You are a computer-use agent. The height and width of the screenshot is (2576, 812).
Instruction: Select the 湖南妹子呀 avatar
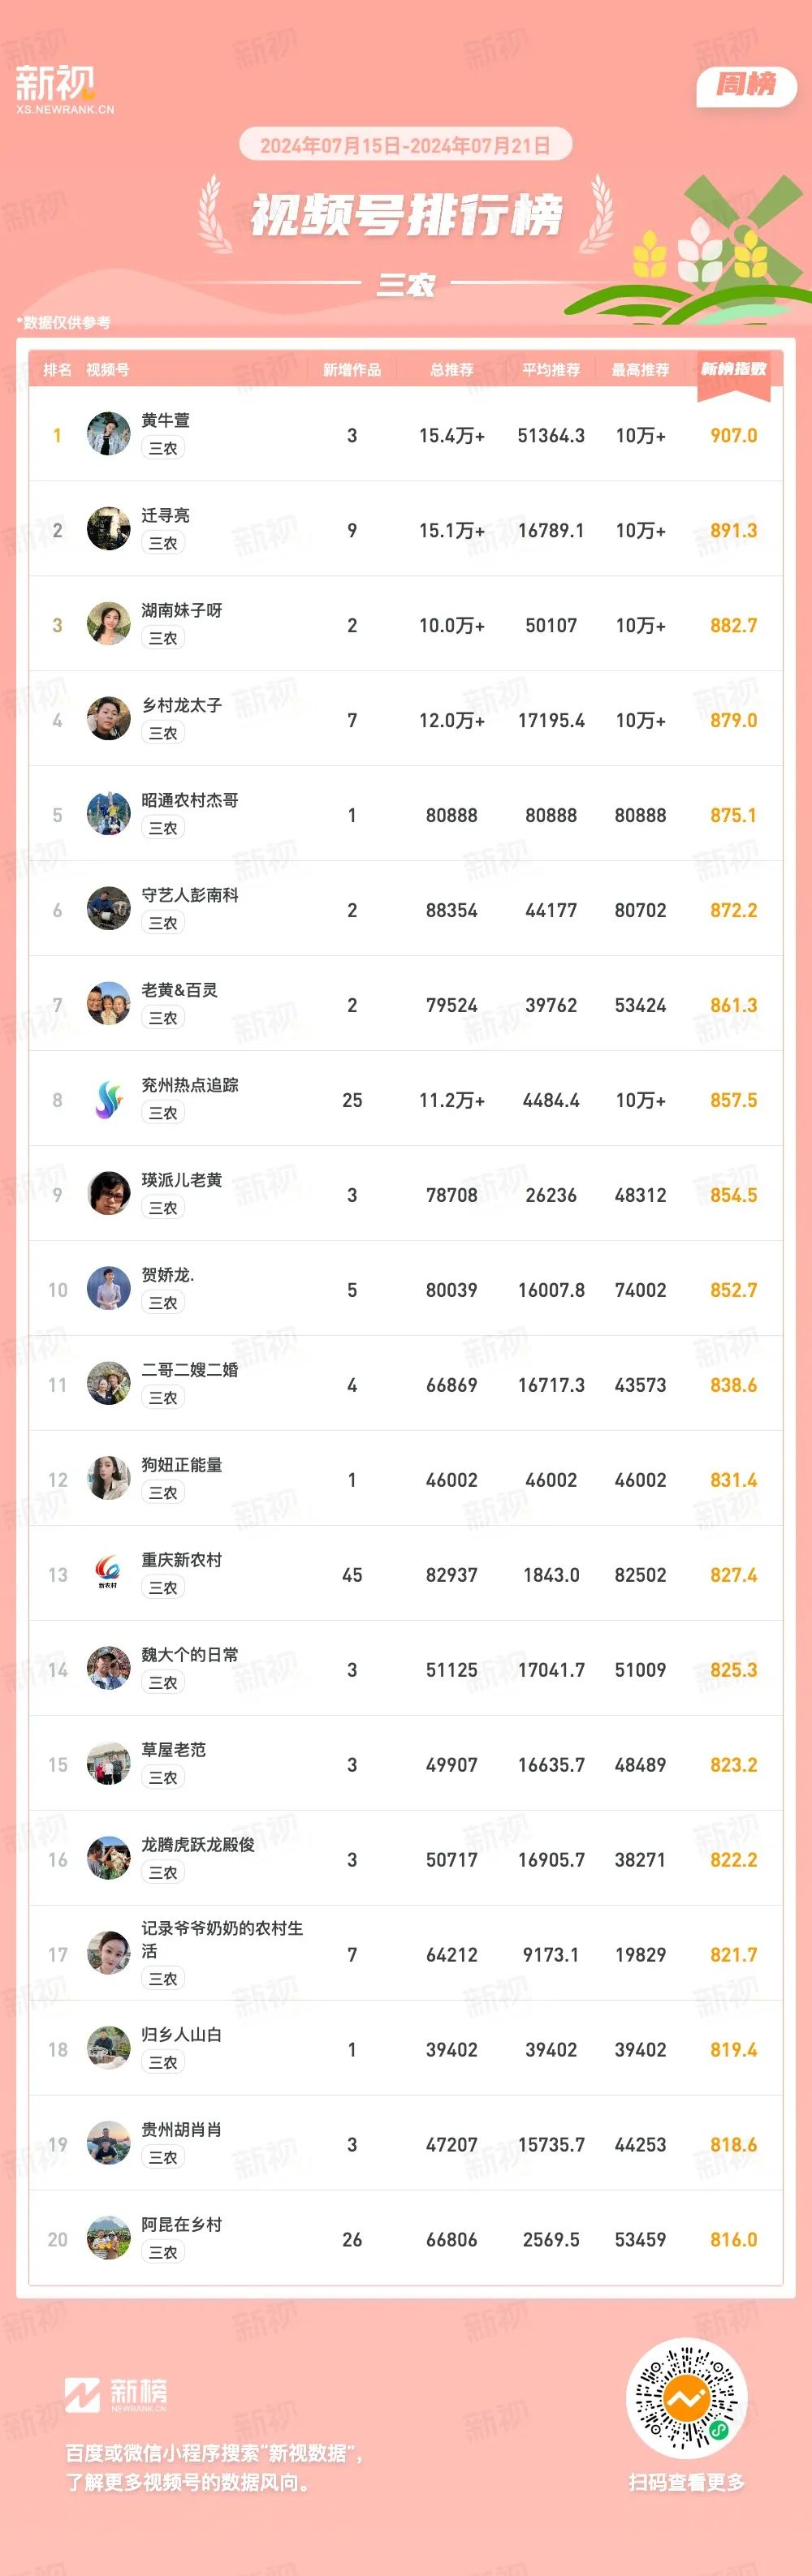[108, 624]
